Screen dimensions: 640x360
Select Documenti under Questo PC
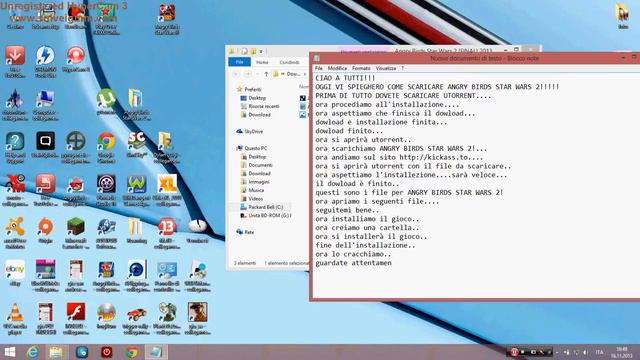(x=260, y=165)
